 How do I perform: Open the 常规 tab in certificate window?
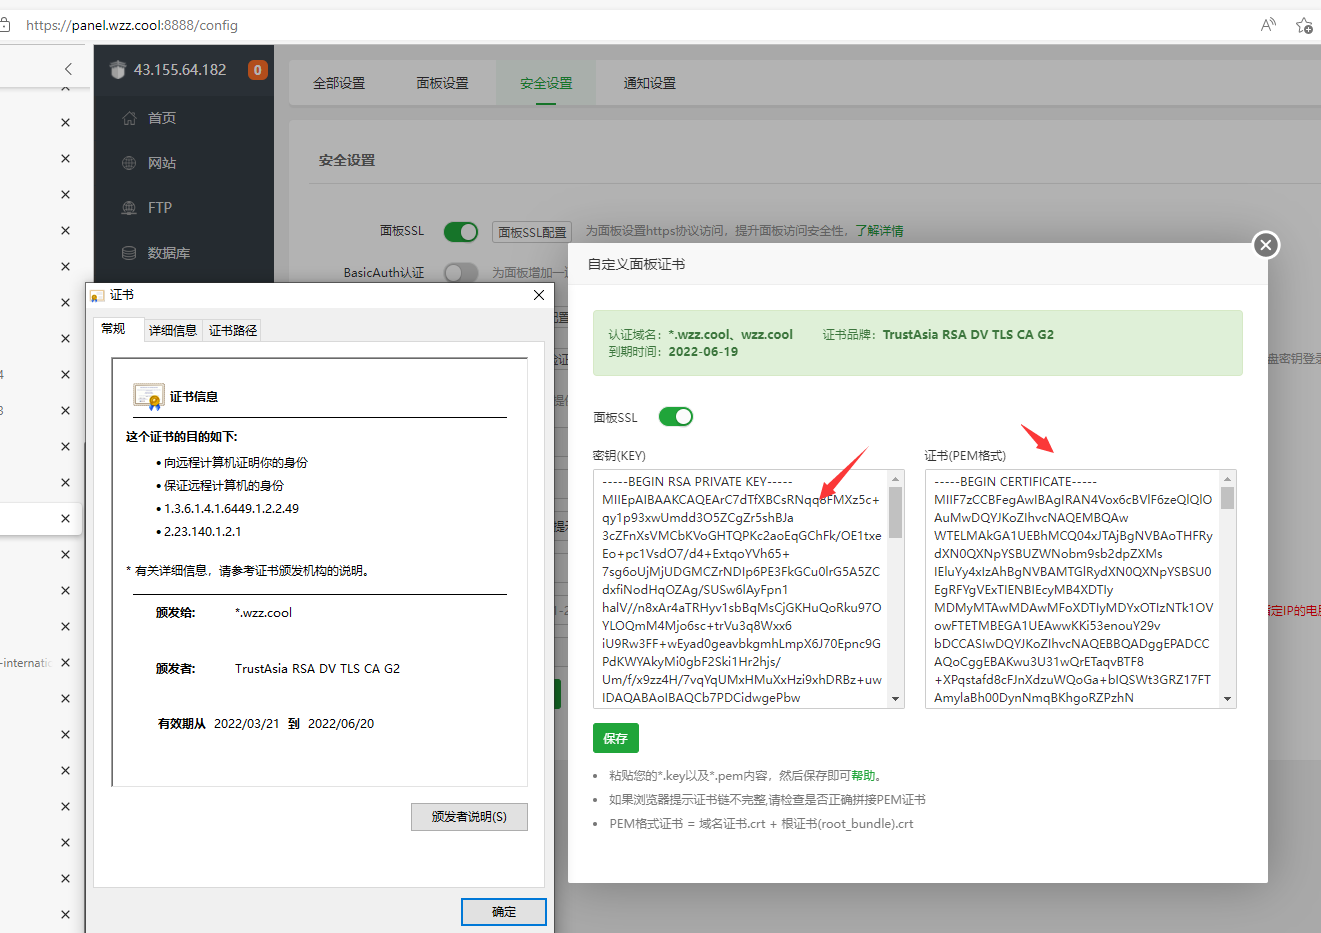pos(113,329)
